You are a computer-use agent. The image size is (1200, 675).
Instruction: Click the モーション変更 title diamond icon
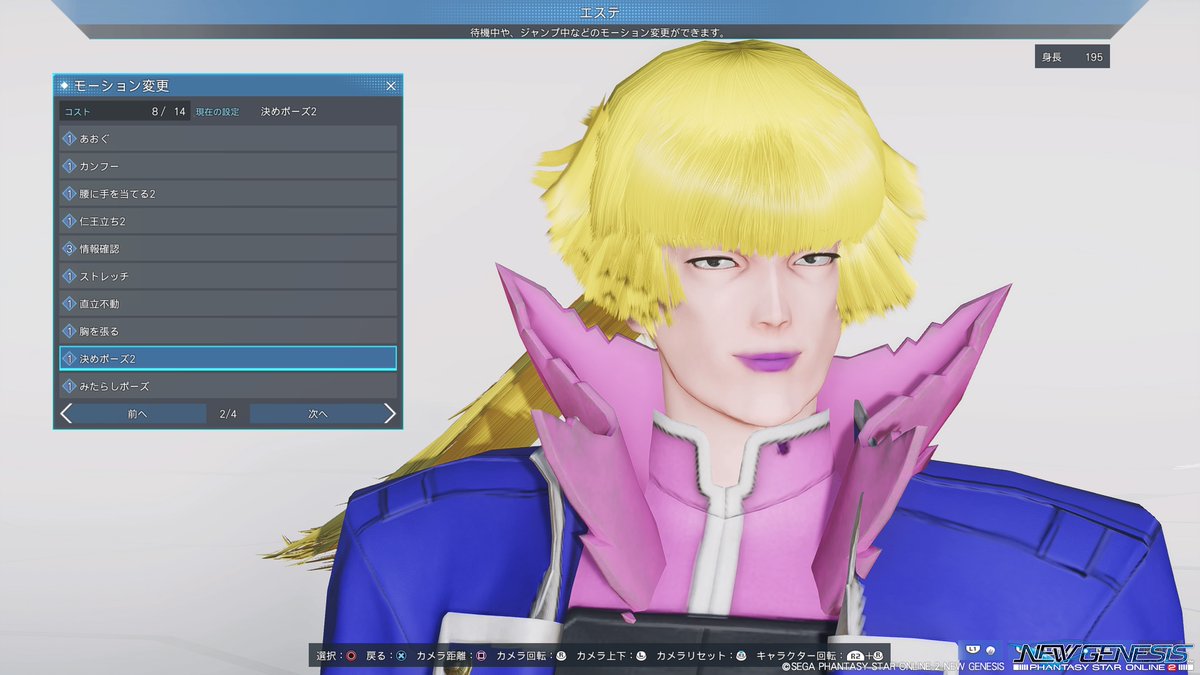click(x=65, y=86)
